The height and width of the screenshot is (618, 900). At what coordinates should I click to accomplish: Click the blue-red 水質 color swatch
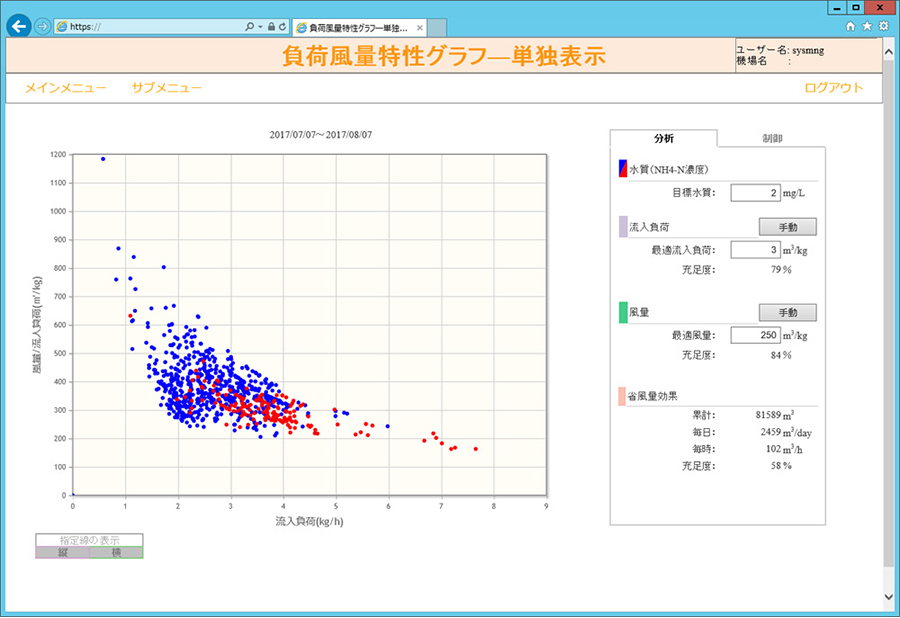pyautogui.click(x=623, y=169)
